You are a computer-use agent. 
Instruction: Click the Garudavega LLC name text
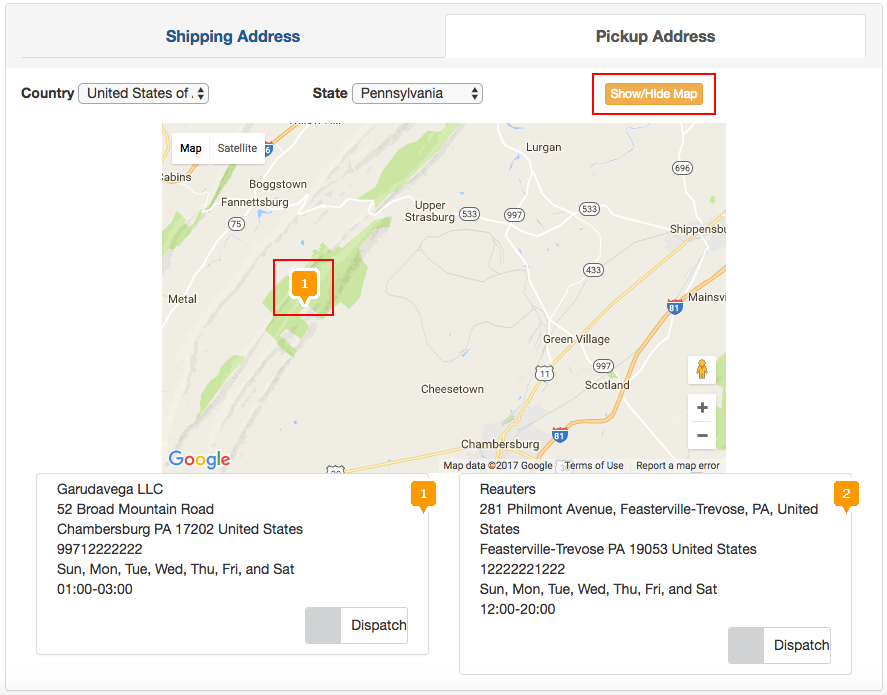point(110,489)
